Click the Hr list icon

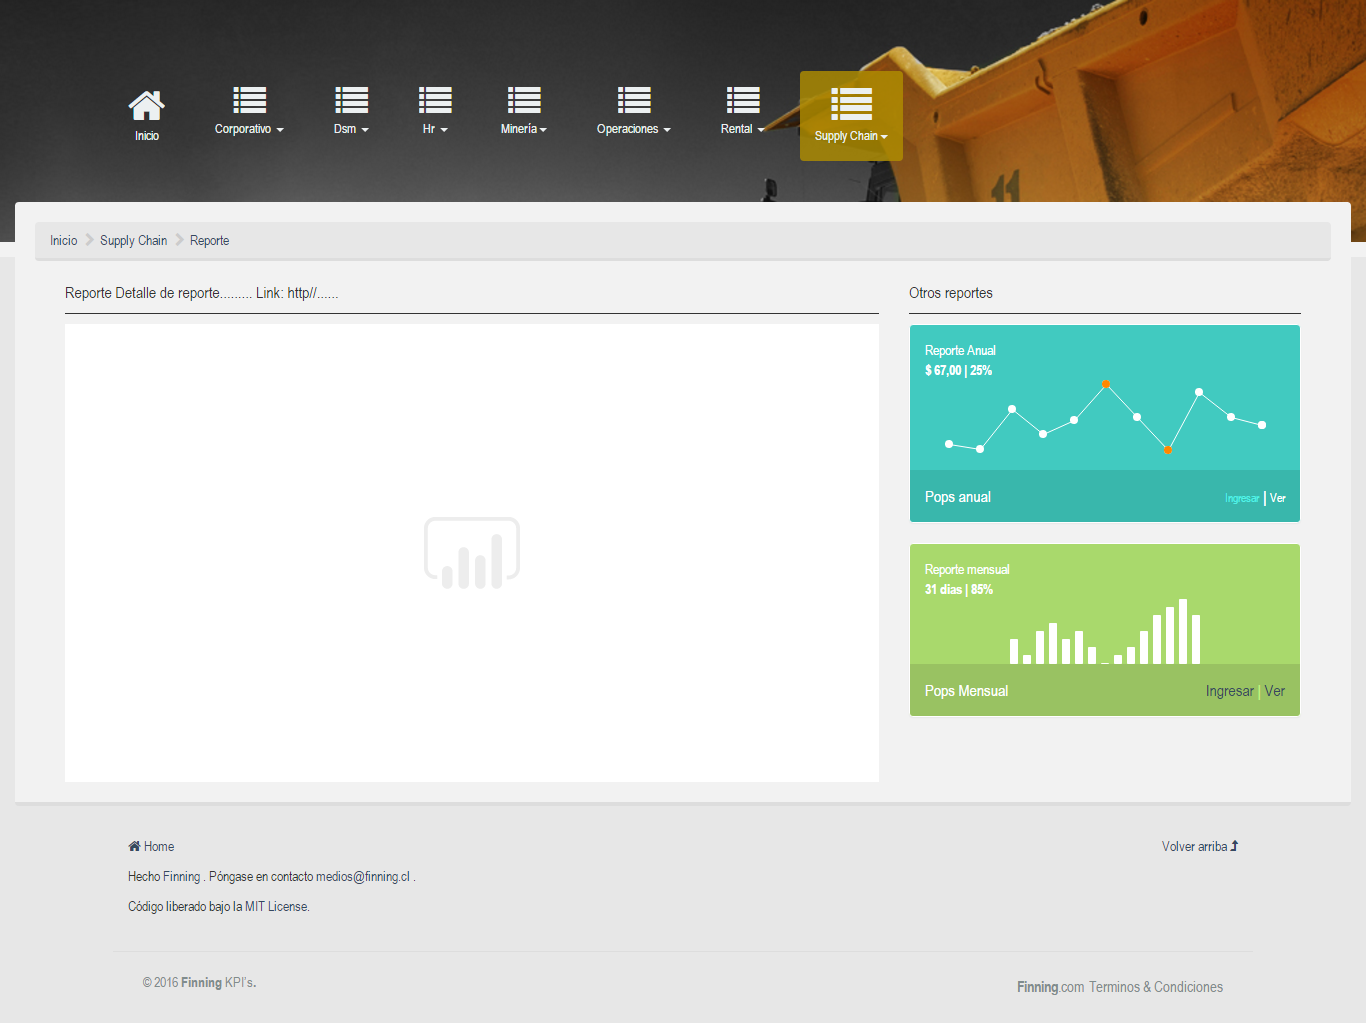tap(435, 100)
